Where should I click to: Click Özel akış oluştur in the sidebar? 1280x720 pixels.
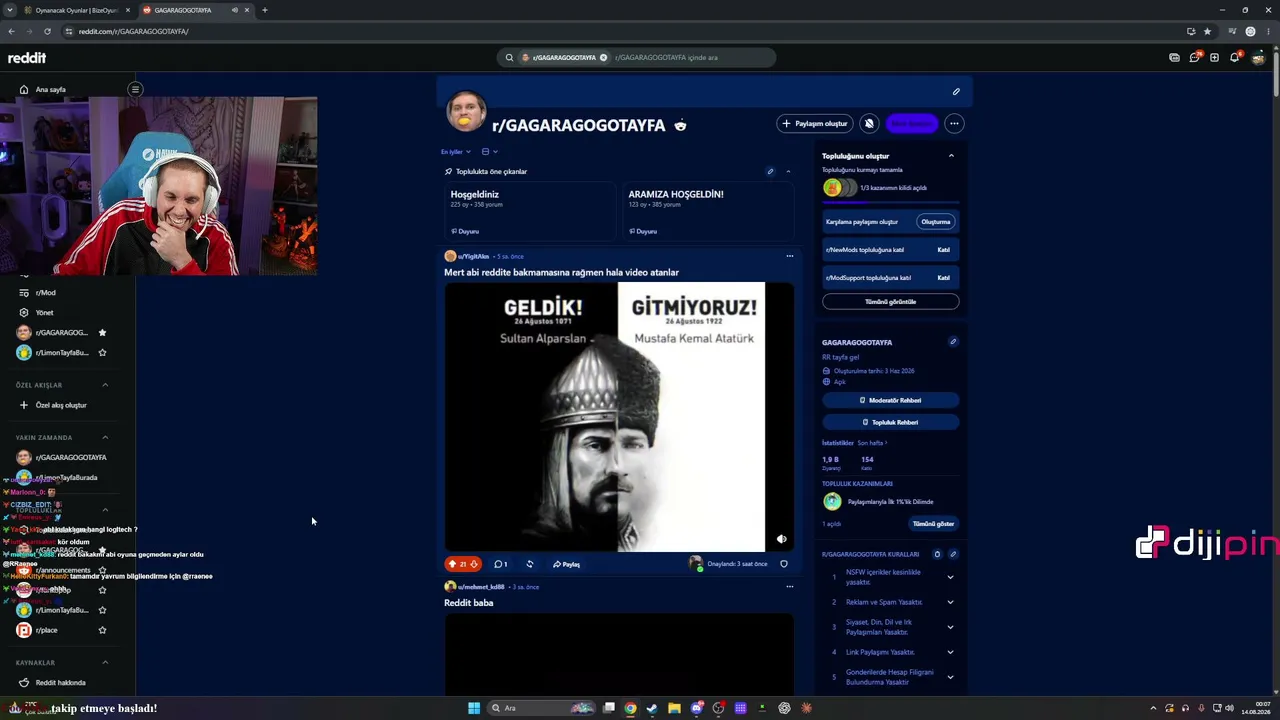click(x=53, y=405)
